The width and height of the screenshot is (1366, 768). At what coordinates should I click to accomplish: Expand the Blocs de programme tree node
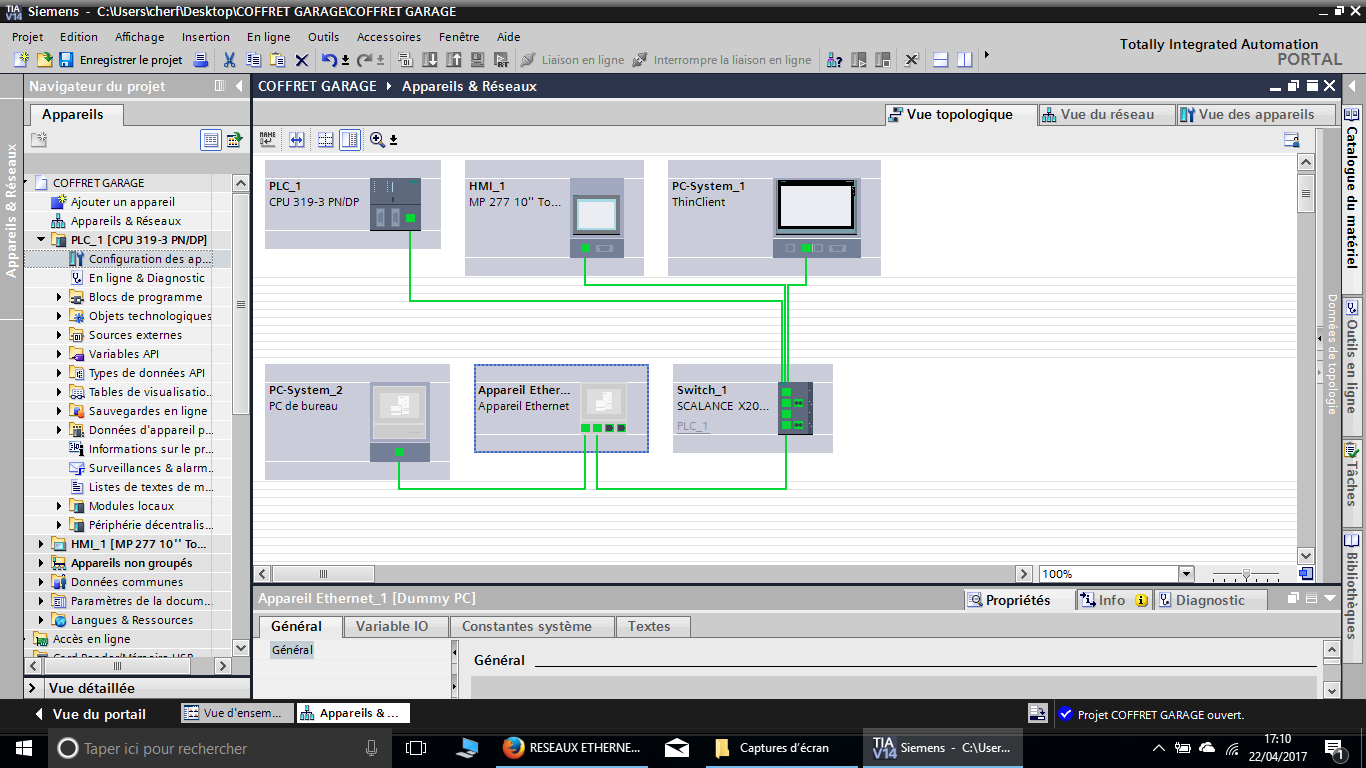coord(59,297)
